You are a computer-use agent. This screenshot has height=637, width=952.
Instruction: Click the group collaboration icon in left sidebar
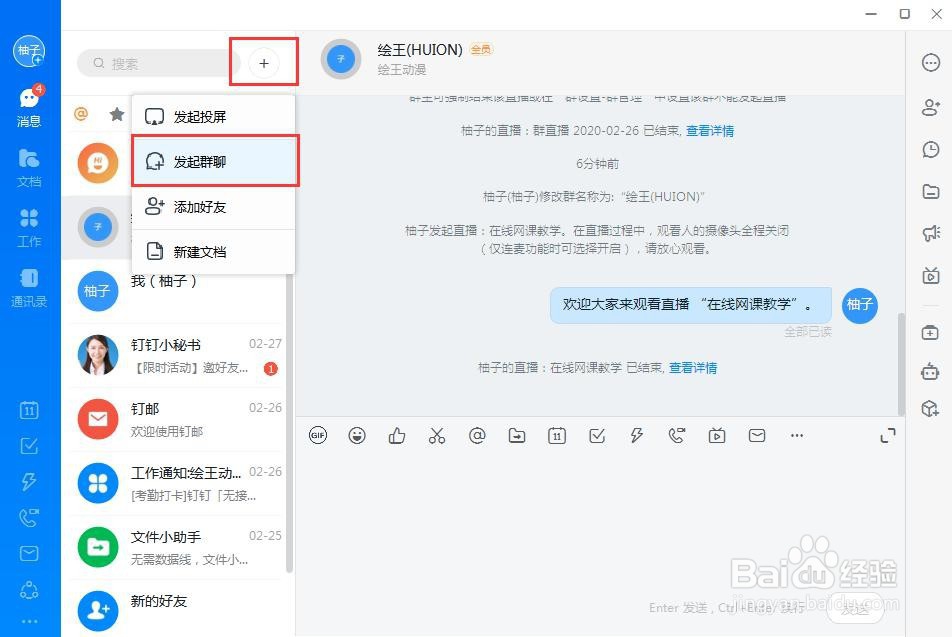click(29, 590)
